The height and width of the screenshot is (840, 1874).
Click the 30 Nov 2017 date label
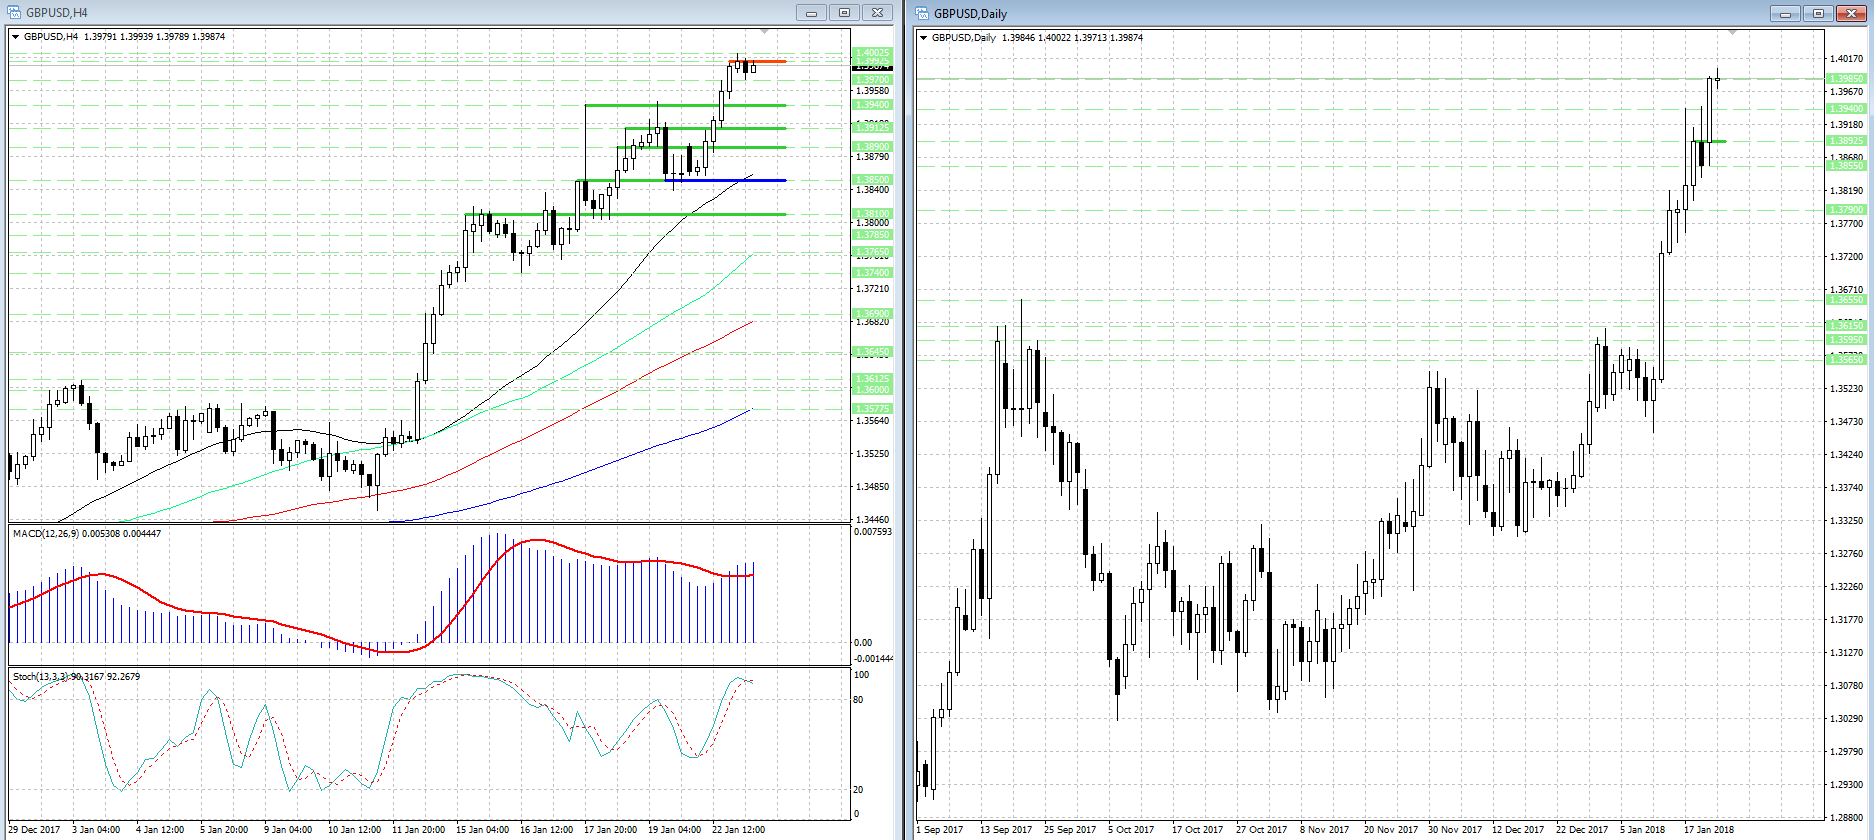tap(1455, 830)
